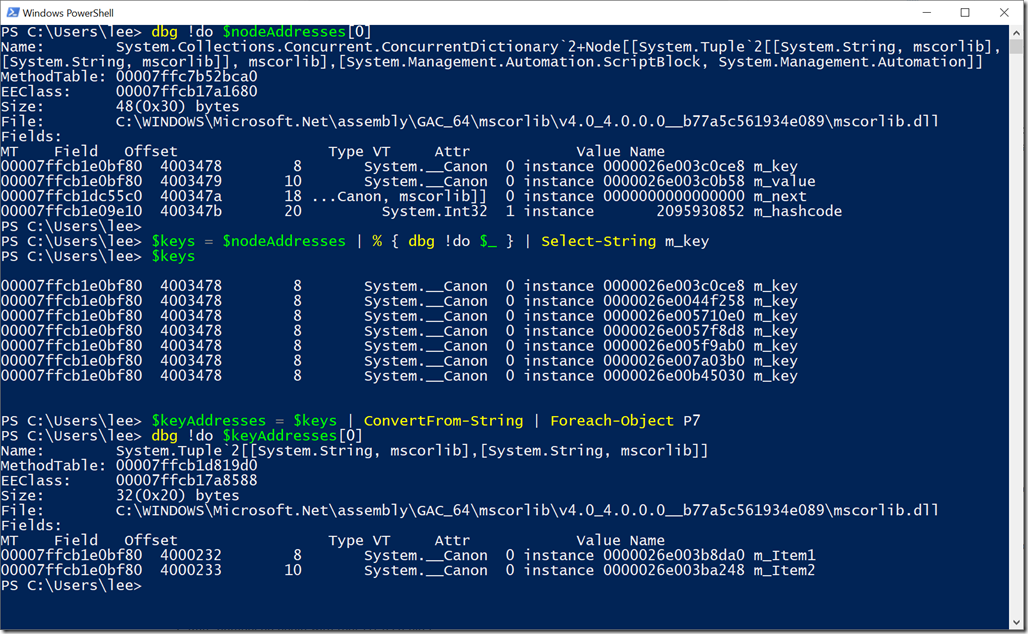This screenshot has width=1028, height=634.
Task: Click the EEClass value 00007ffcb17a8588
Action: click(187, 481)
